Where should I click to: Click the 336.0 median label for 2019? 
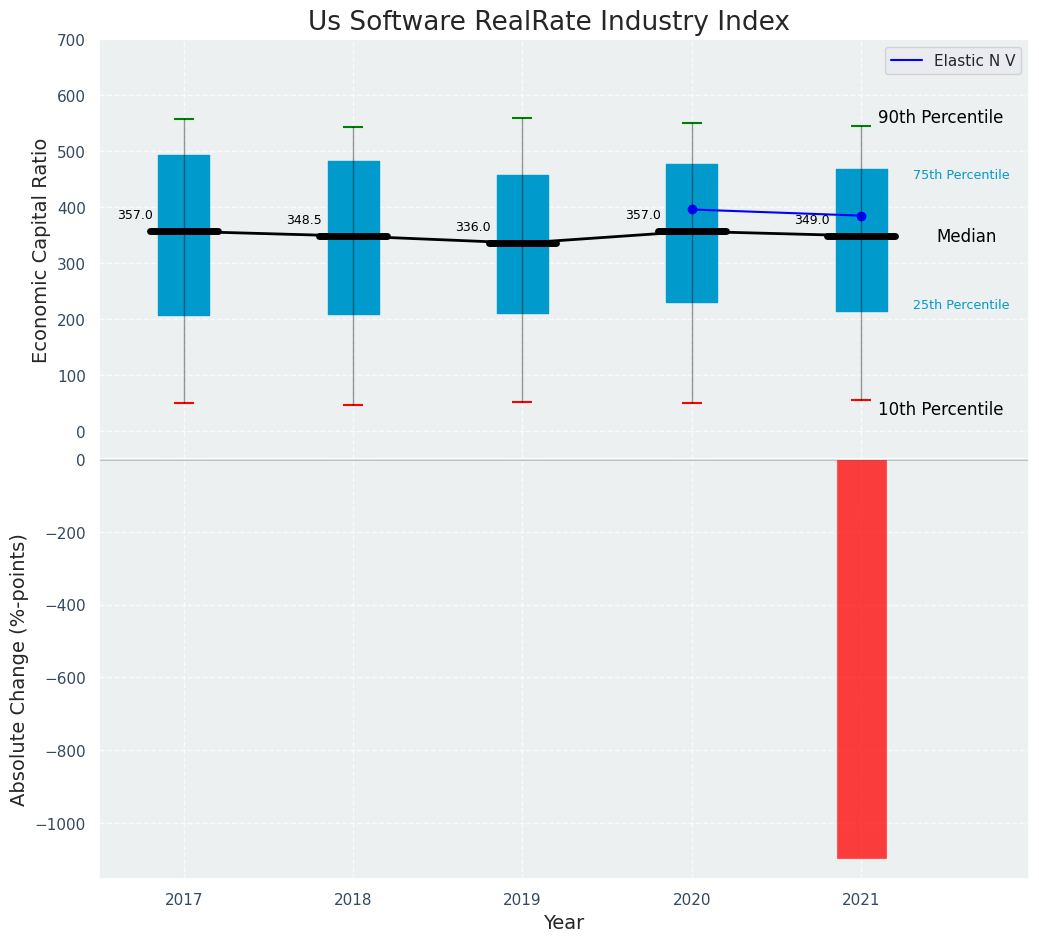tap(473, 227)
